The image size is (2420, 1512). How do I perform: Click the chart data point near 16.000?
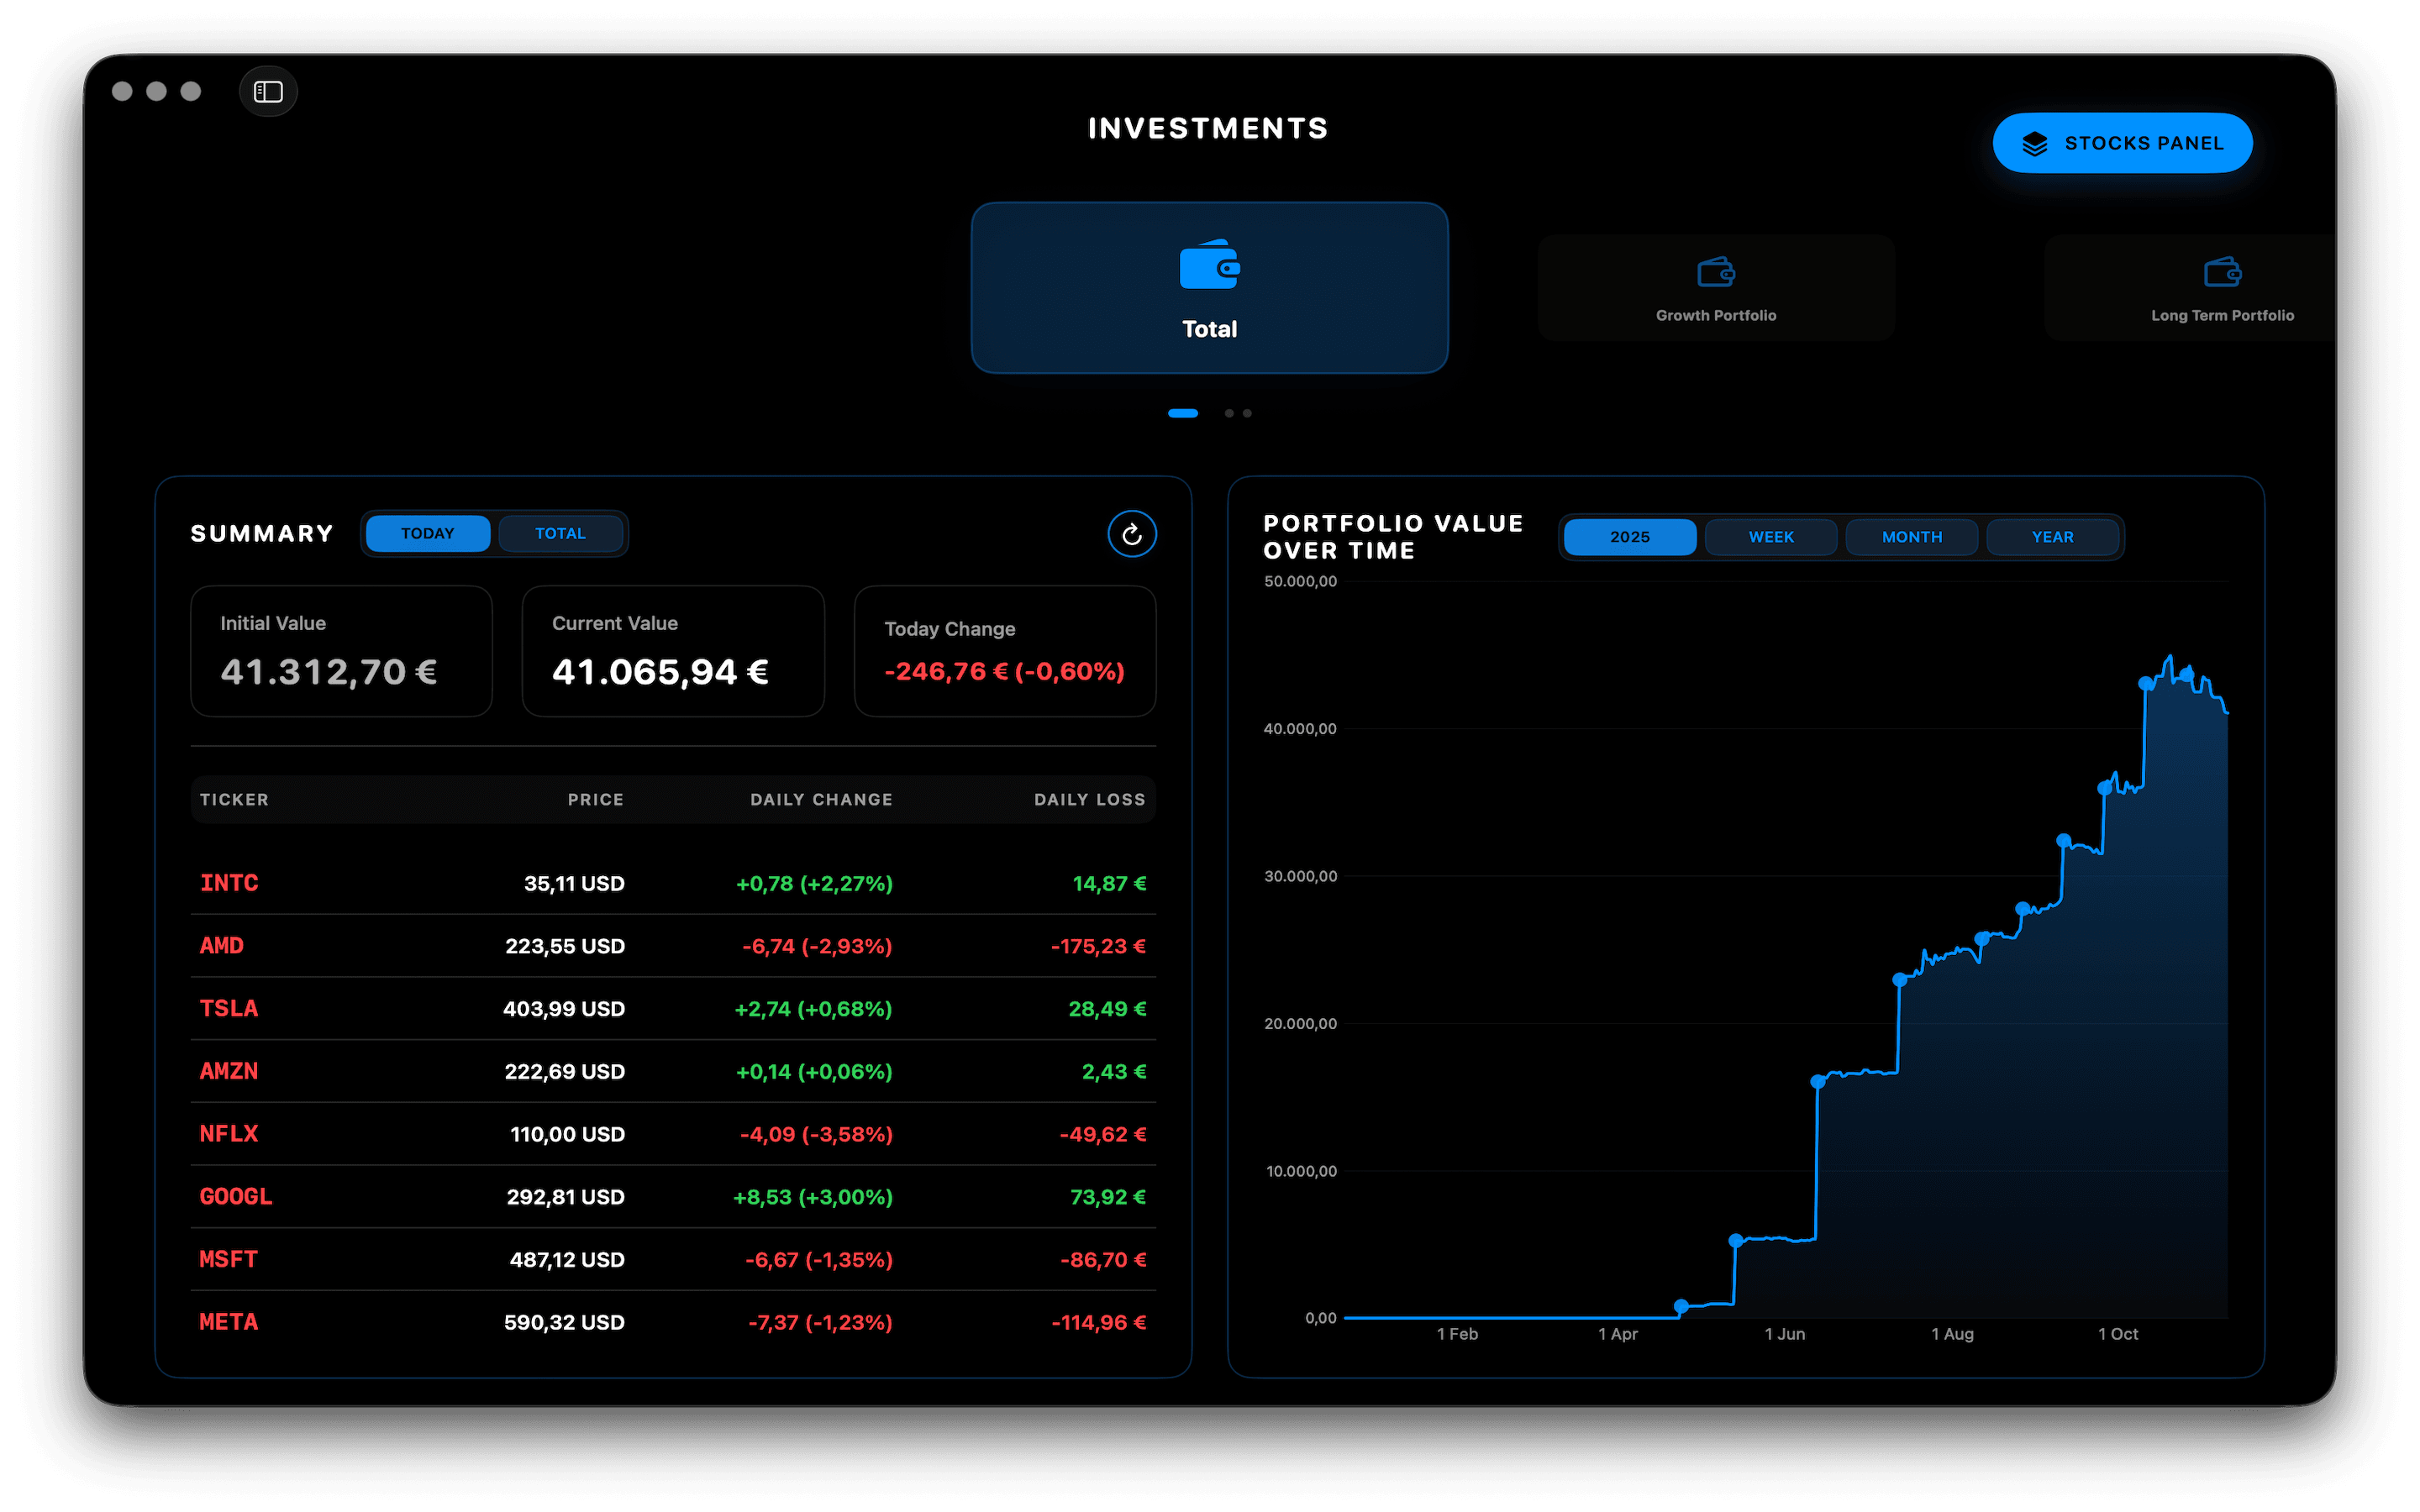(x=1818, y=1081)
